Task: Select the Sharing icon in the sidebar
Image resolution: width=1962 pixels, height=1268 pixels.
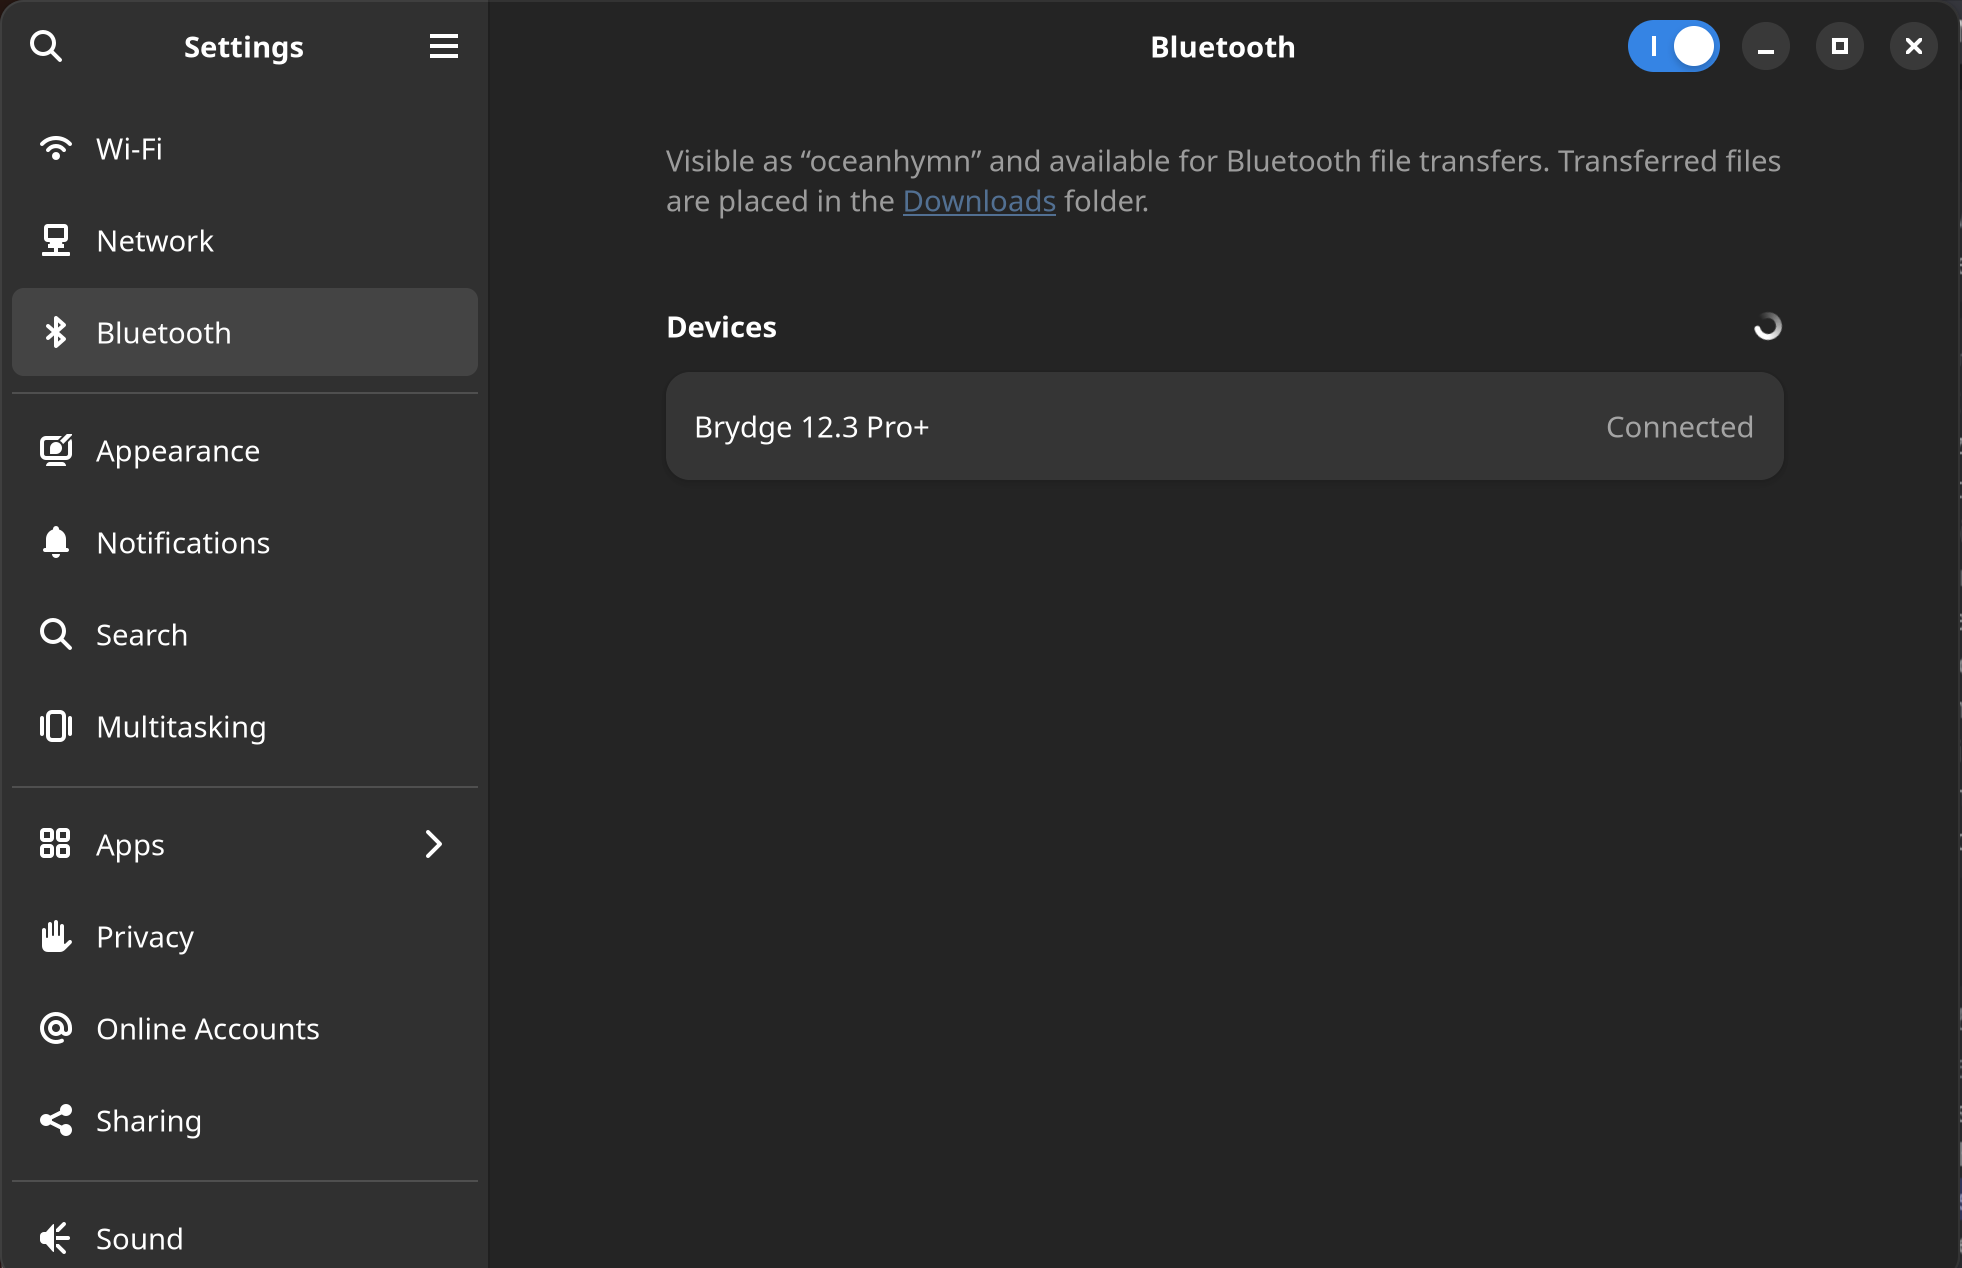Action: [56, 1120]
